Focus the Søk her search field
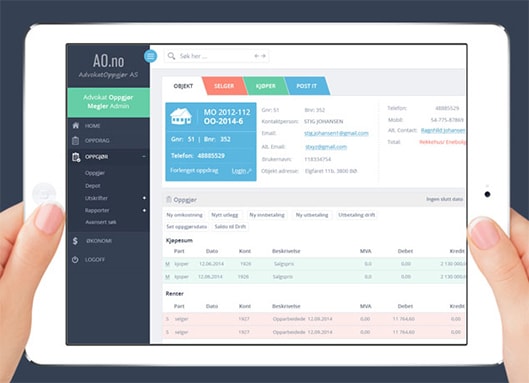This screenshot has width=529, height=383. (x=216, y=56)
